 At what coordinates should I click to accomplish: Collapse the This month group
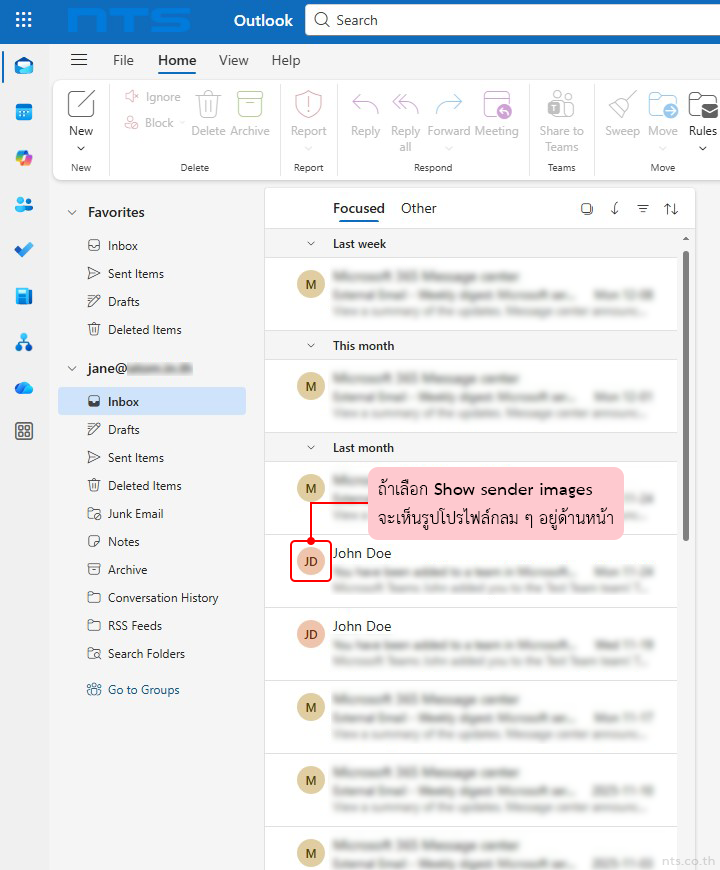[x=311, y=346]
